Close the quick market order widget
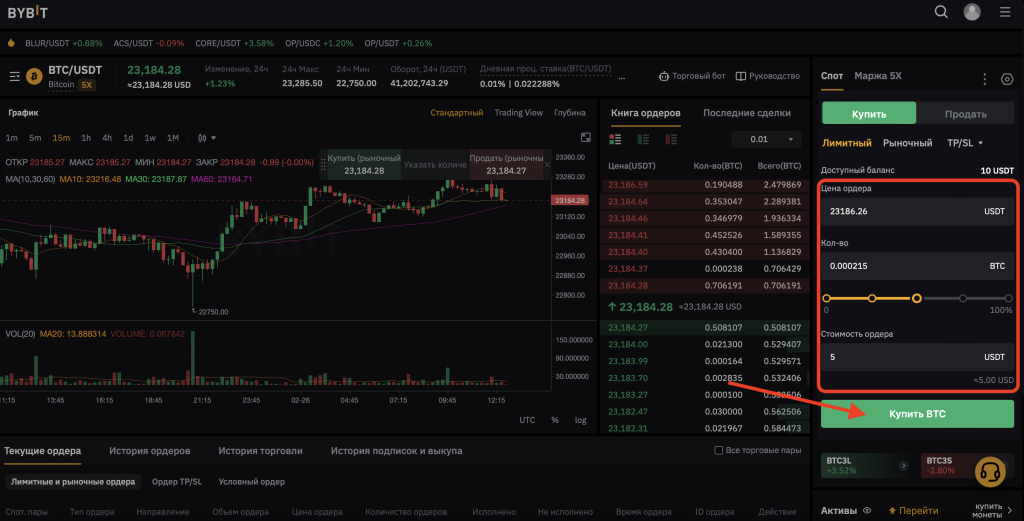 tap(547, 165)
